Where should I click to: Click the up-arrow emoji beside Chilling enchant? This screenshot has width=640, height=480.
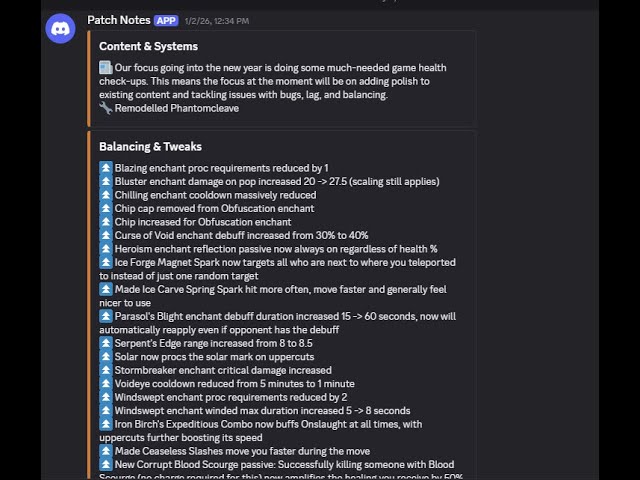pyautogui.click(x=106, y=195)
